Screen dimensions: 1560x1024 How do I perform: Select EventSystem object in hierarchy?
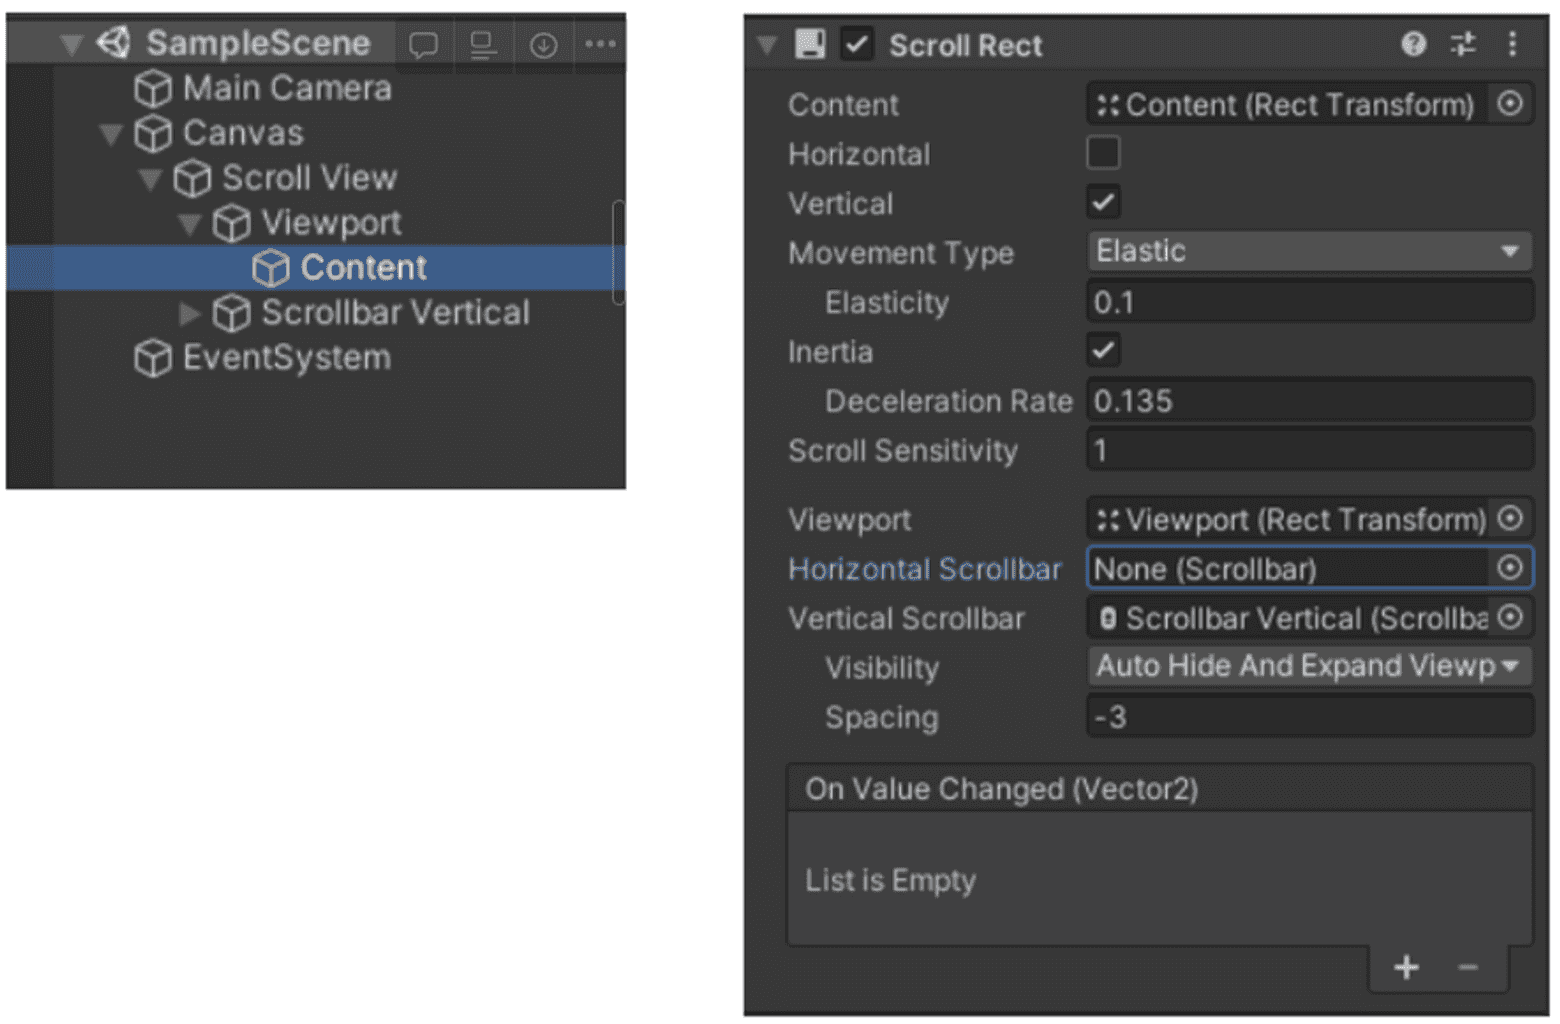click(x=286, y=358)
